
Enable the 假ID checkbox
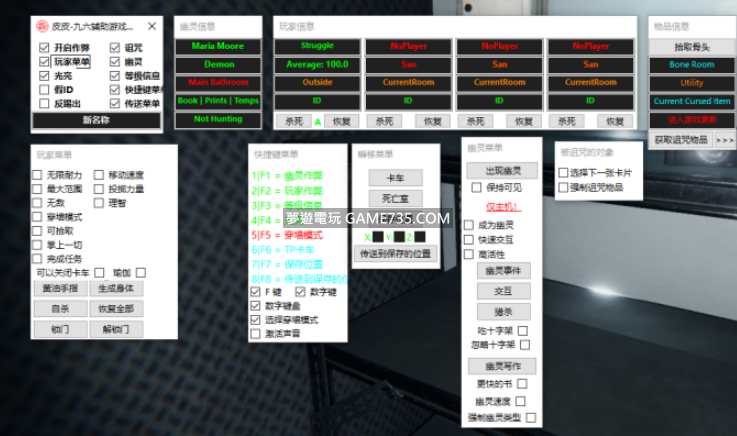tap(44, 89)
